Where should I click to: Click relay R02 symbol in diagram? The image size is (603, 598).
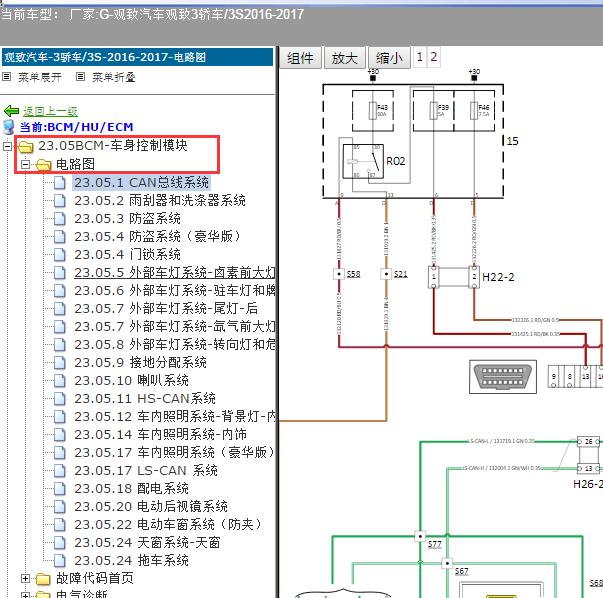click(x=363, y=161)
